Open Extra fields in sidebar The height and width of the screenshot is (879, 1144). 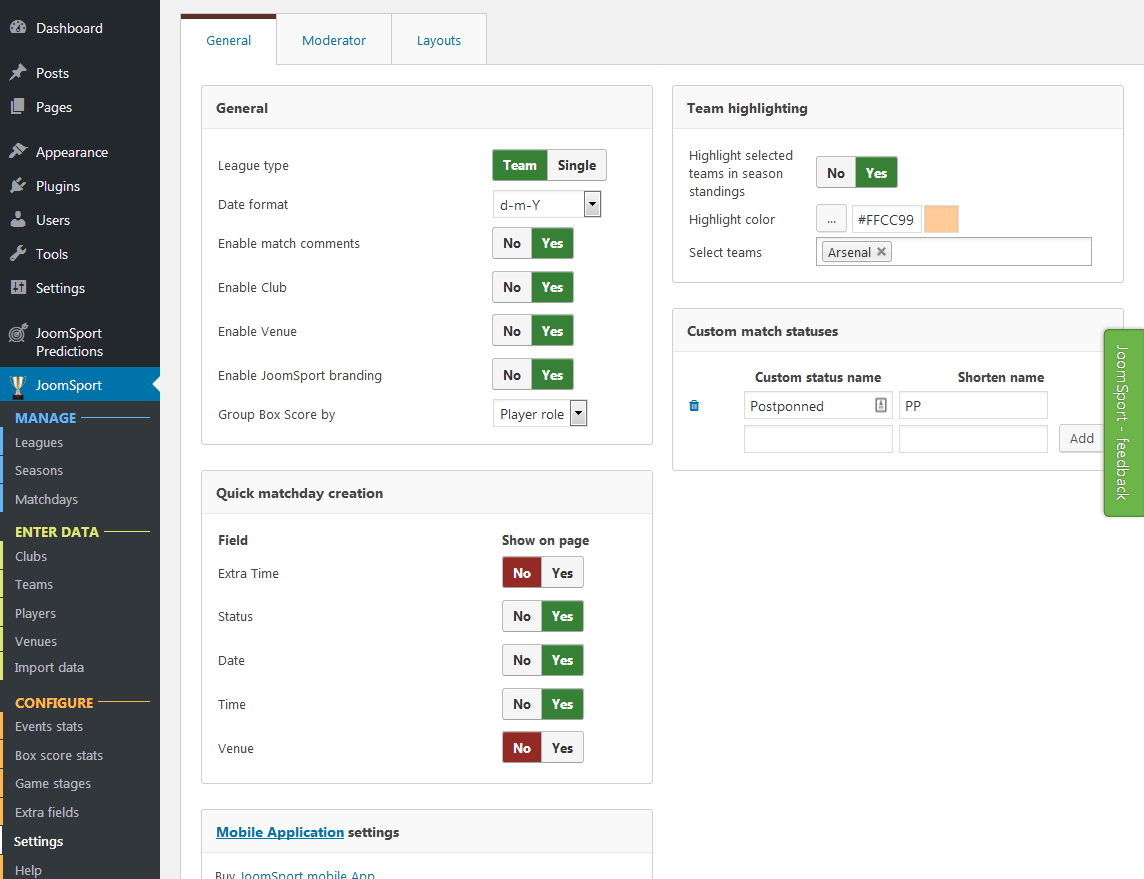point(47,812)
